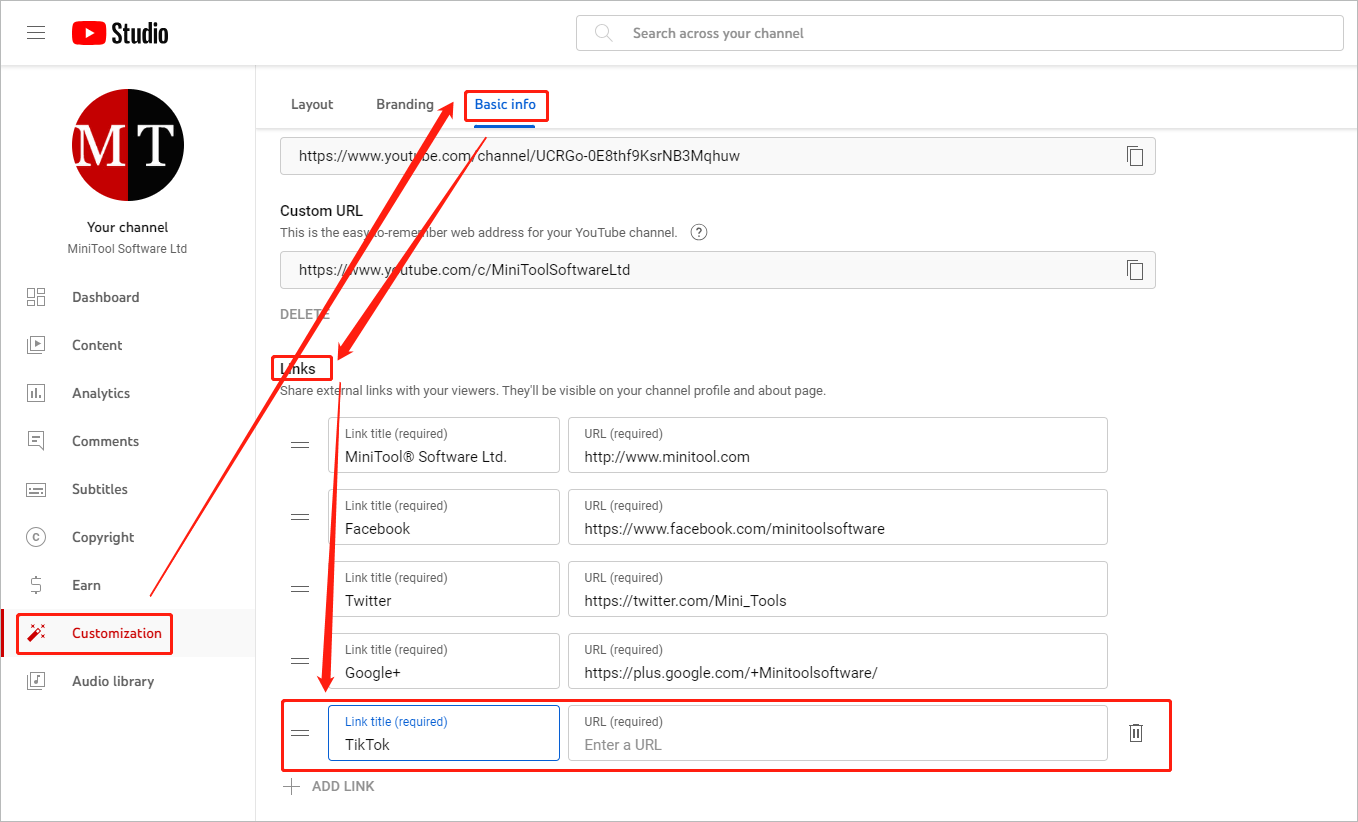Viewport: 1358px width, 822px height.
Task: Edit the Twitter link title field
Action: 444,589
